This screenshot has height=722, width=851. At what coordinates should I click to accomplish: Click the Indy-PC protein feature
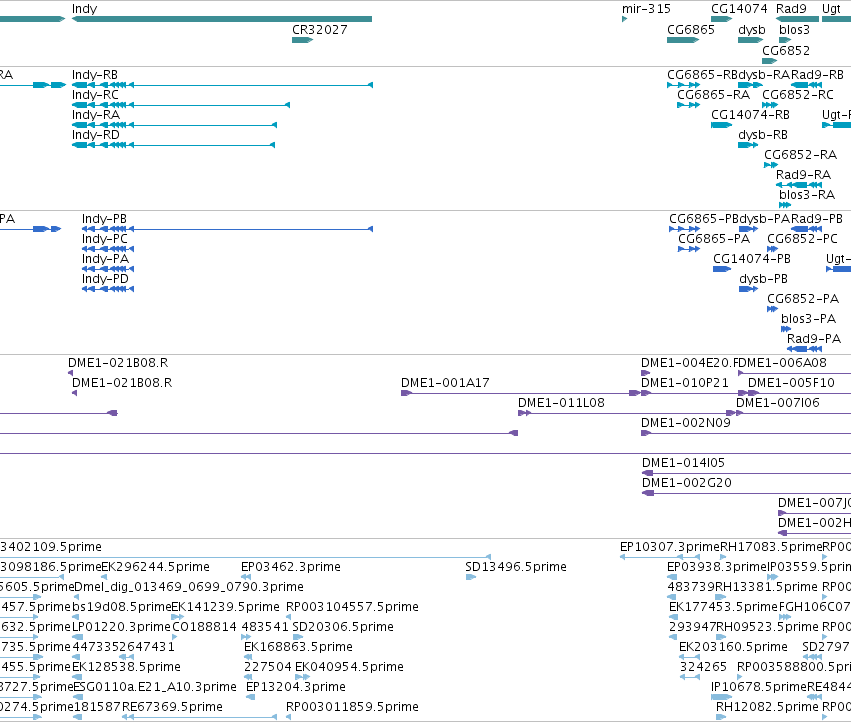click(x=108, y=249)
